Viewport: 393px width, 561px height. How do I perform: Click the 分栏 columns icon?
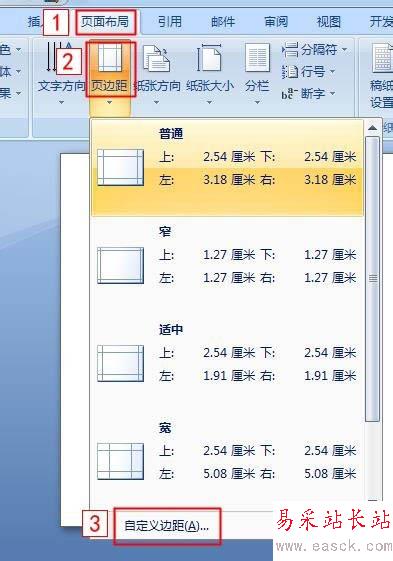pos(257,57)
